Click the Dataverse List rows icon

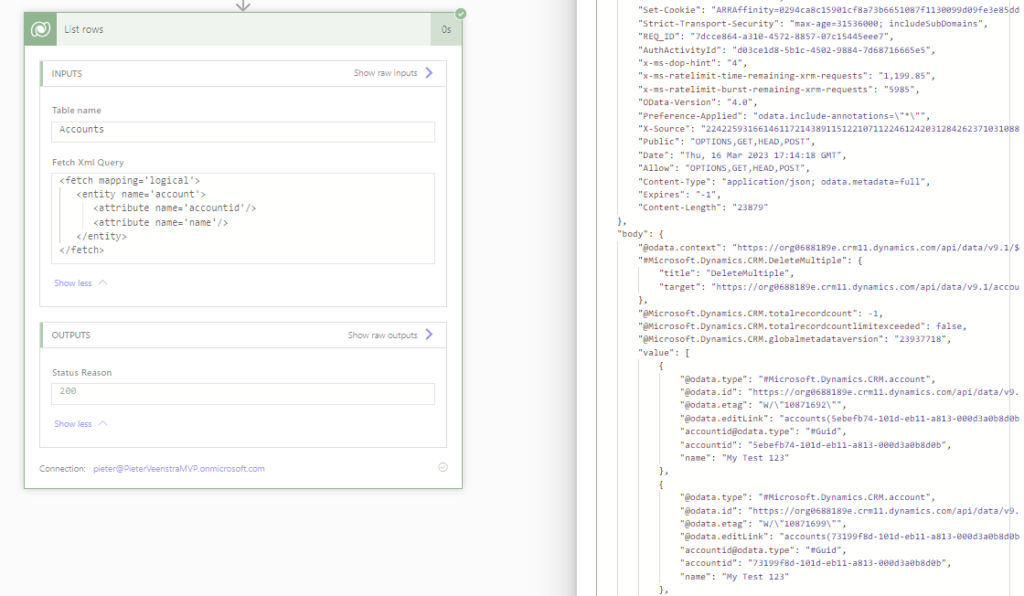click(40, 29)
